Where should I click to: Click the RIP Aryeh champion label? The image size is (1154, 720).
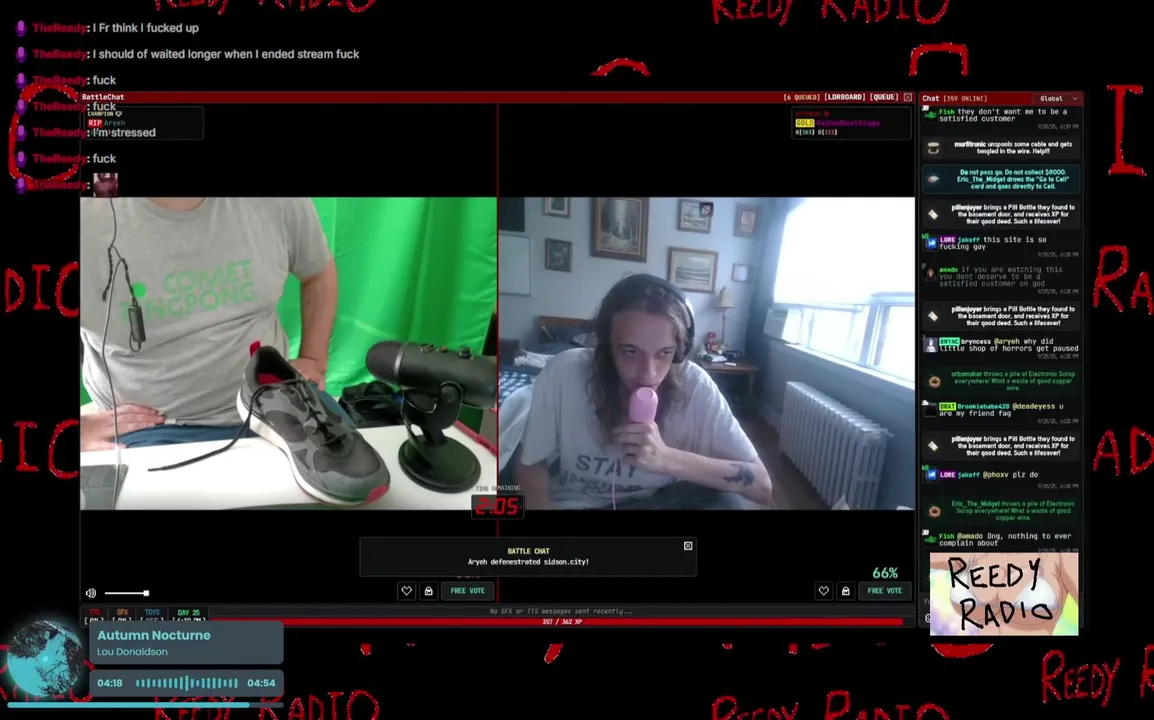106,123
